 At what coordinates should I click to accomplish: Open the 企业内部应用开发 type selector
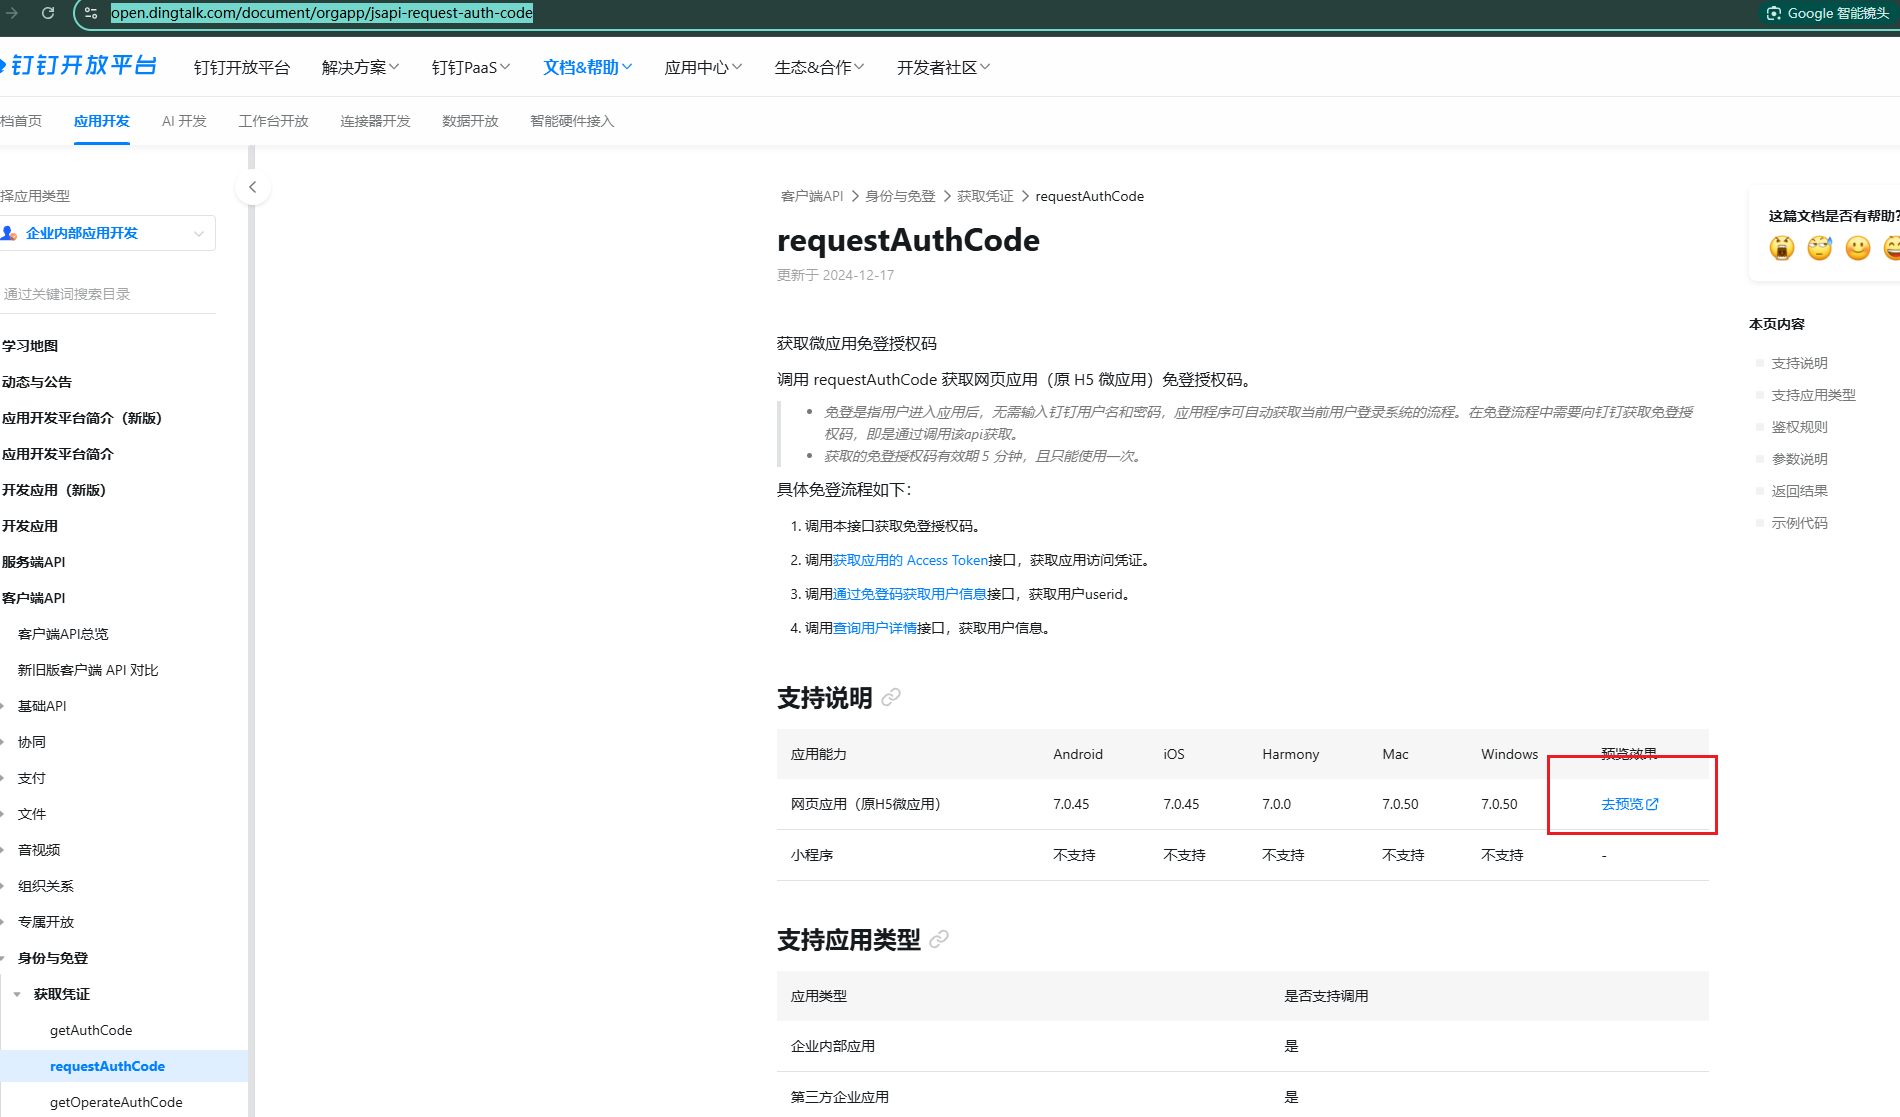click(x=107, y=233)
